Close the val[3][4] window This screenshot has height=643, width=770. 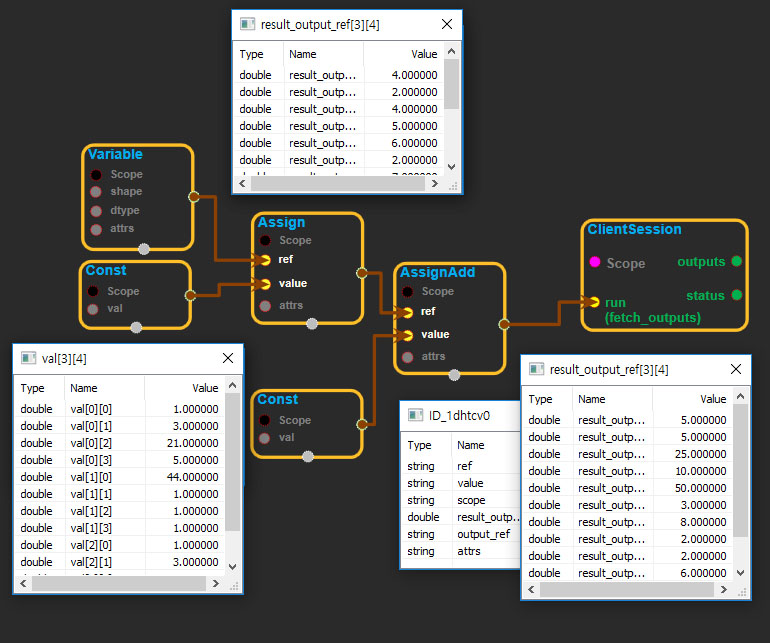tap(227, 358)
